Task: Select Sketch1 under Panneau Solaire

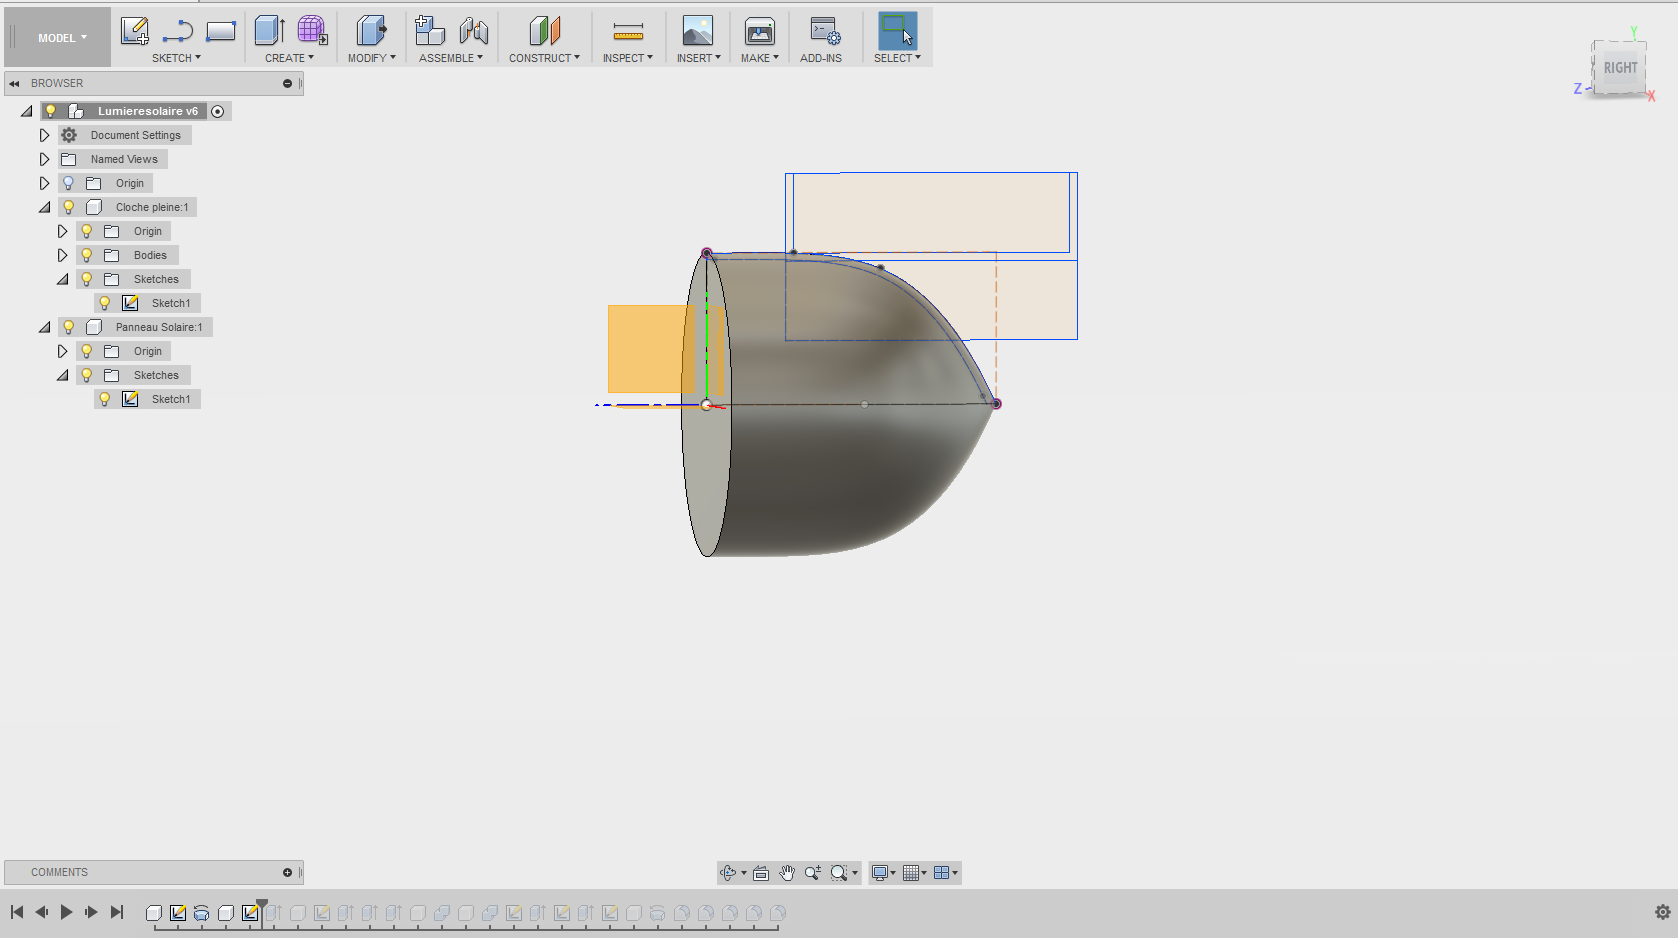Action: [x=171, y=399]
